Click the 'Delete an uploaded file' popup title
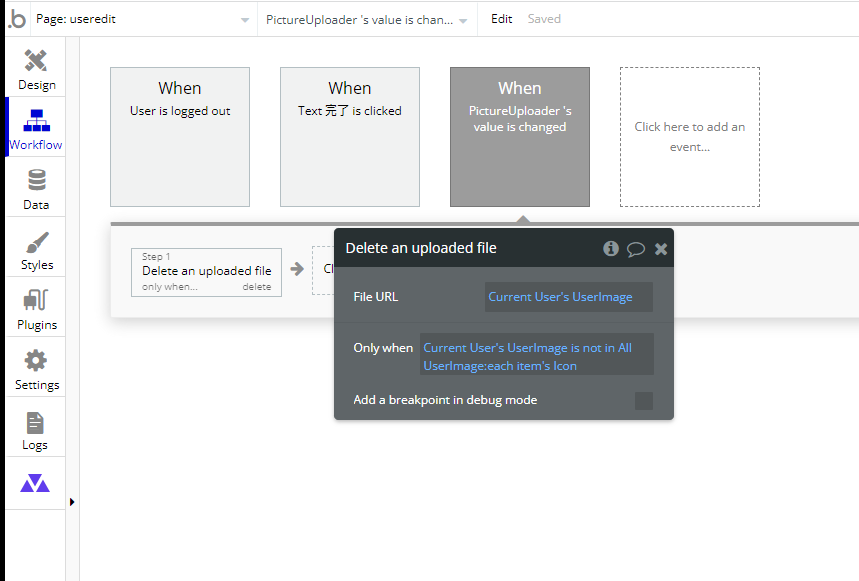Screen dimensions: 859x581 coord(421,248)
